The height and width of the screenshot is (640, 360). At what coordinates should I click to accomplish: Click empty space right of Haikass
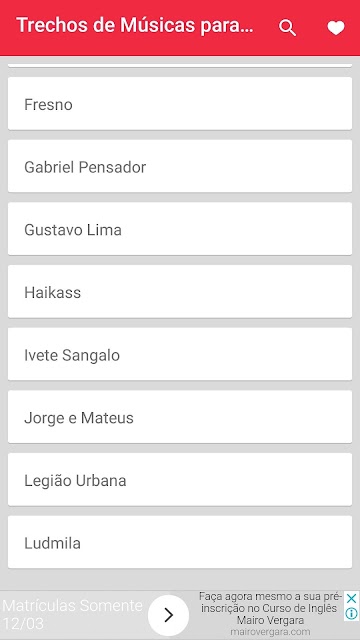[x=216, y=292]
